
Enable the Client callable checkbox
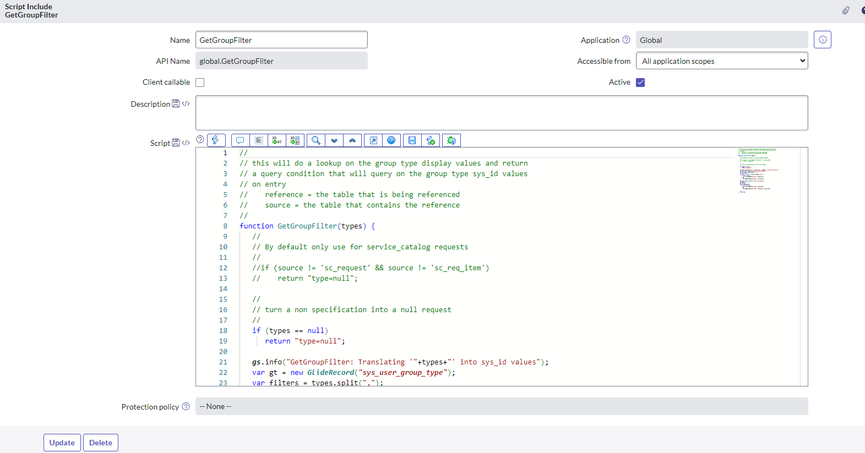200,82
